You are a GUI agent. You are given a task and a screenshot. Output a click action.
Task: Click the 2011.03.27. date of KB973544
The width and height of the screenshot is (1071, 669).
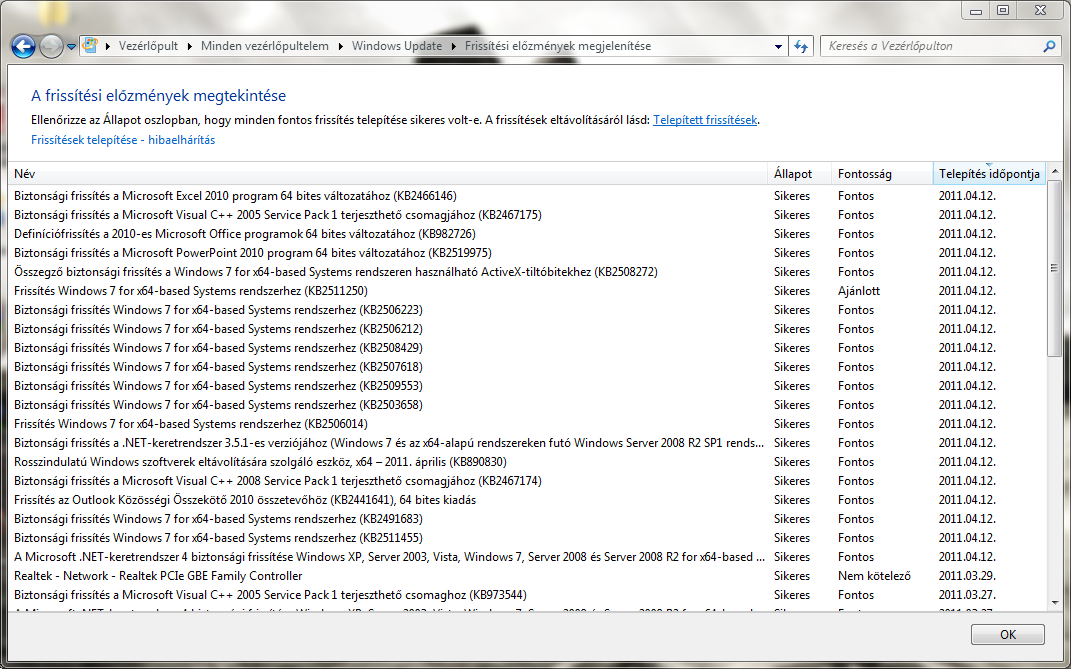pos(967,596)
